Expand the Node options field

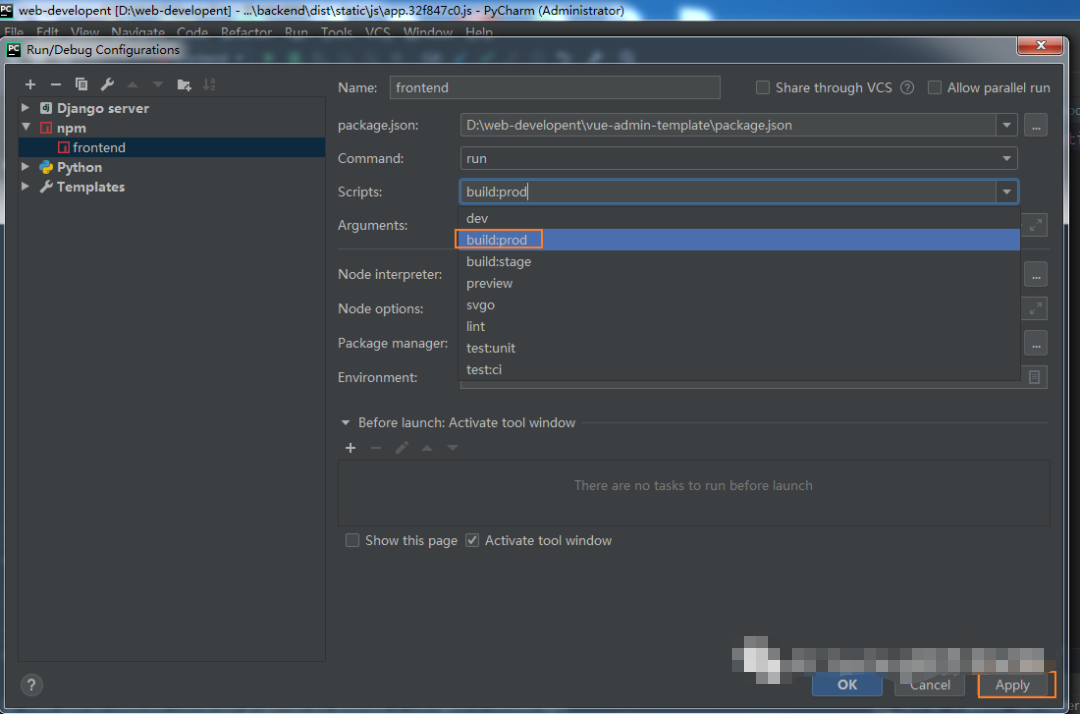1035,308
